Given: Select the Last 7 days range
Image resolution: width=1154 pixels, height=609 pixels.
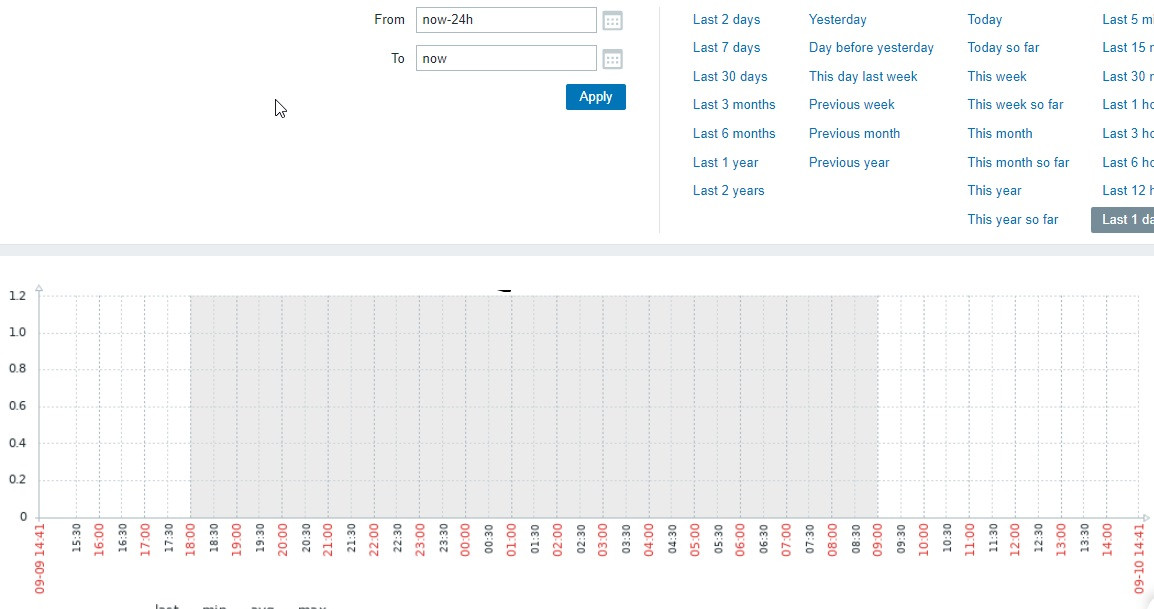Looking at the screenshot, I should tap(726, 47).
